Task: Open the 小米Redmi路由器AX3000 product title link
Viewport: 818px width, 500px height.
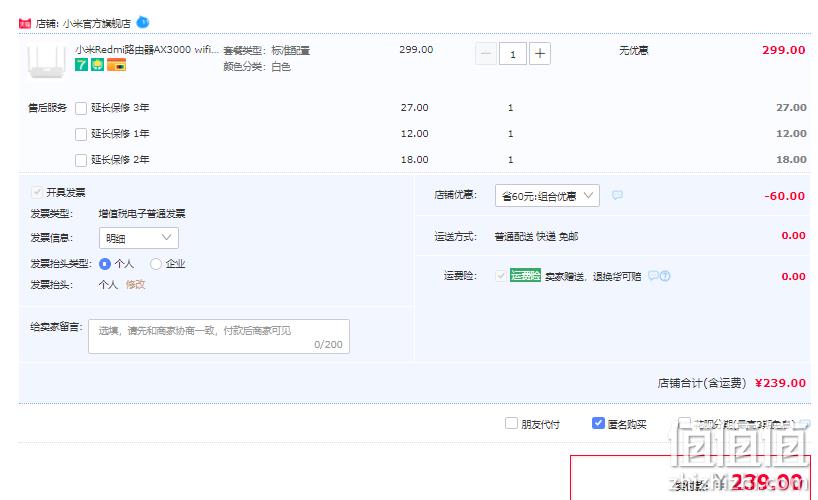Action: click(x=147, y=50)
